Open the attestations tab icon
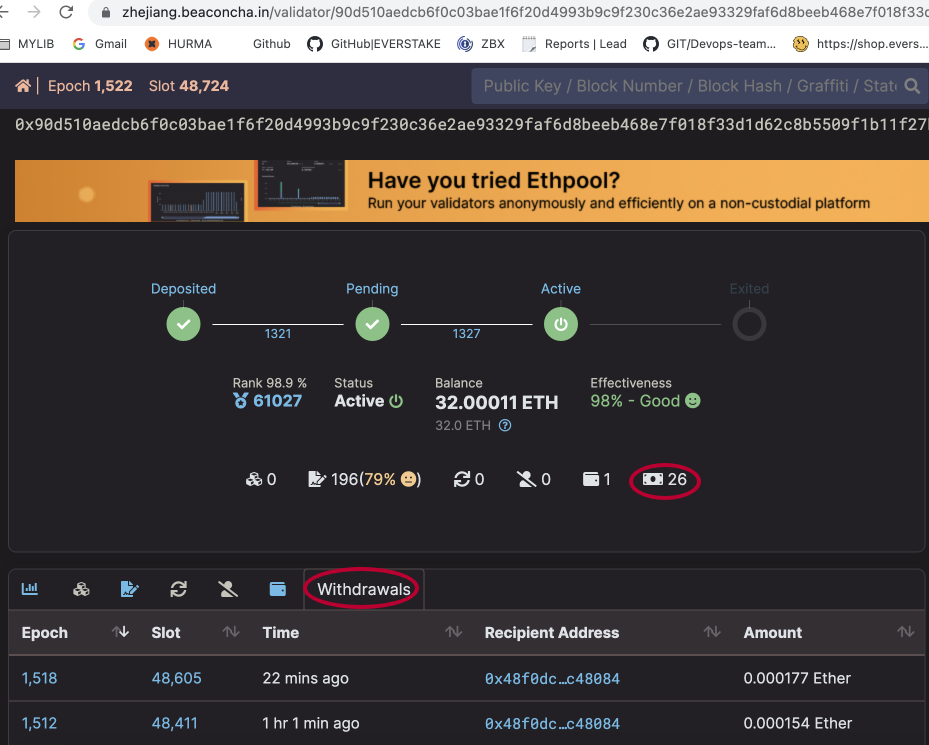This screenshot has width=929, height=745. coord(129,589)
